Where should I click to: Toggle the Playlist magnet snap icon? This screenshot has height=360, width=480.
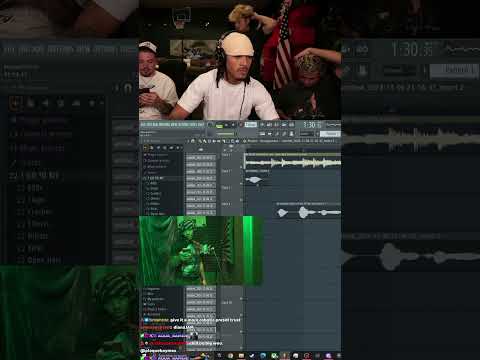193,141
